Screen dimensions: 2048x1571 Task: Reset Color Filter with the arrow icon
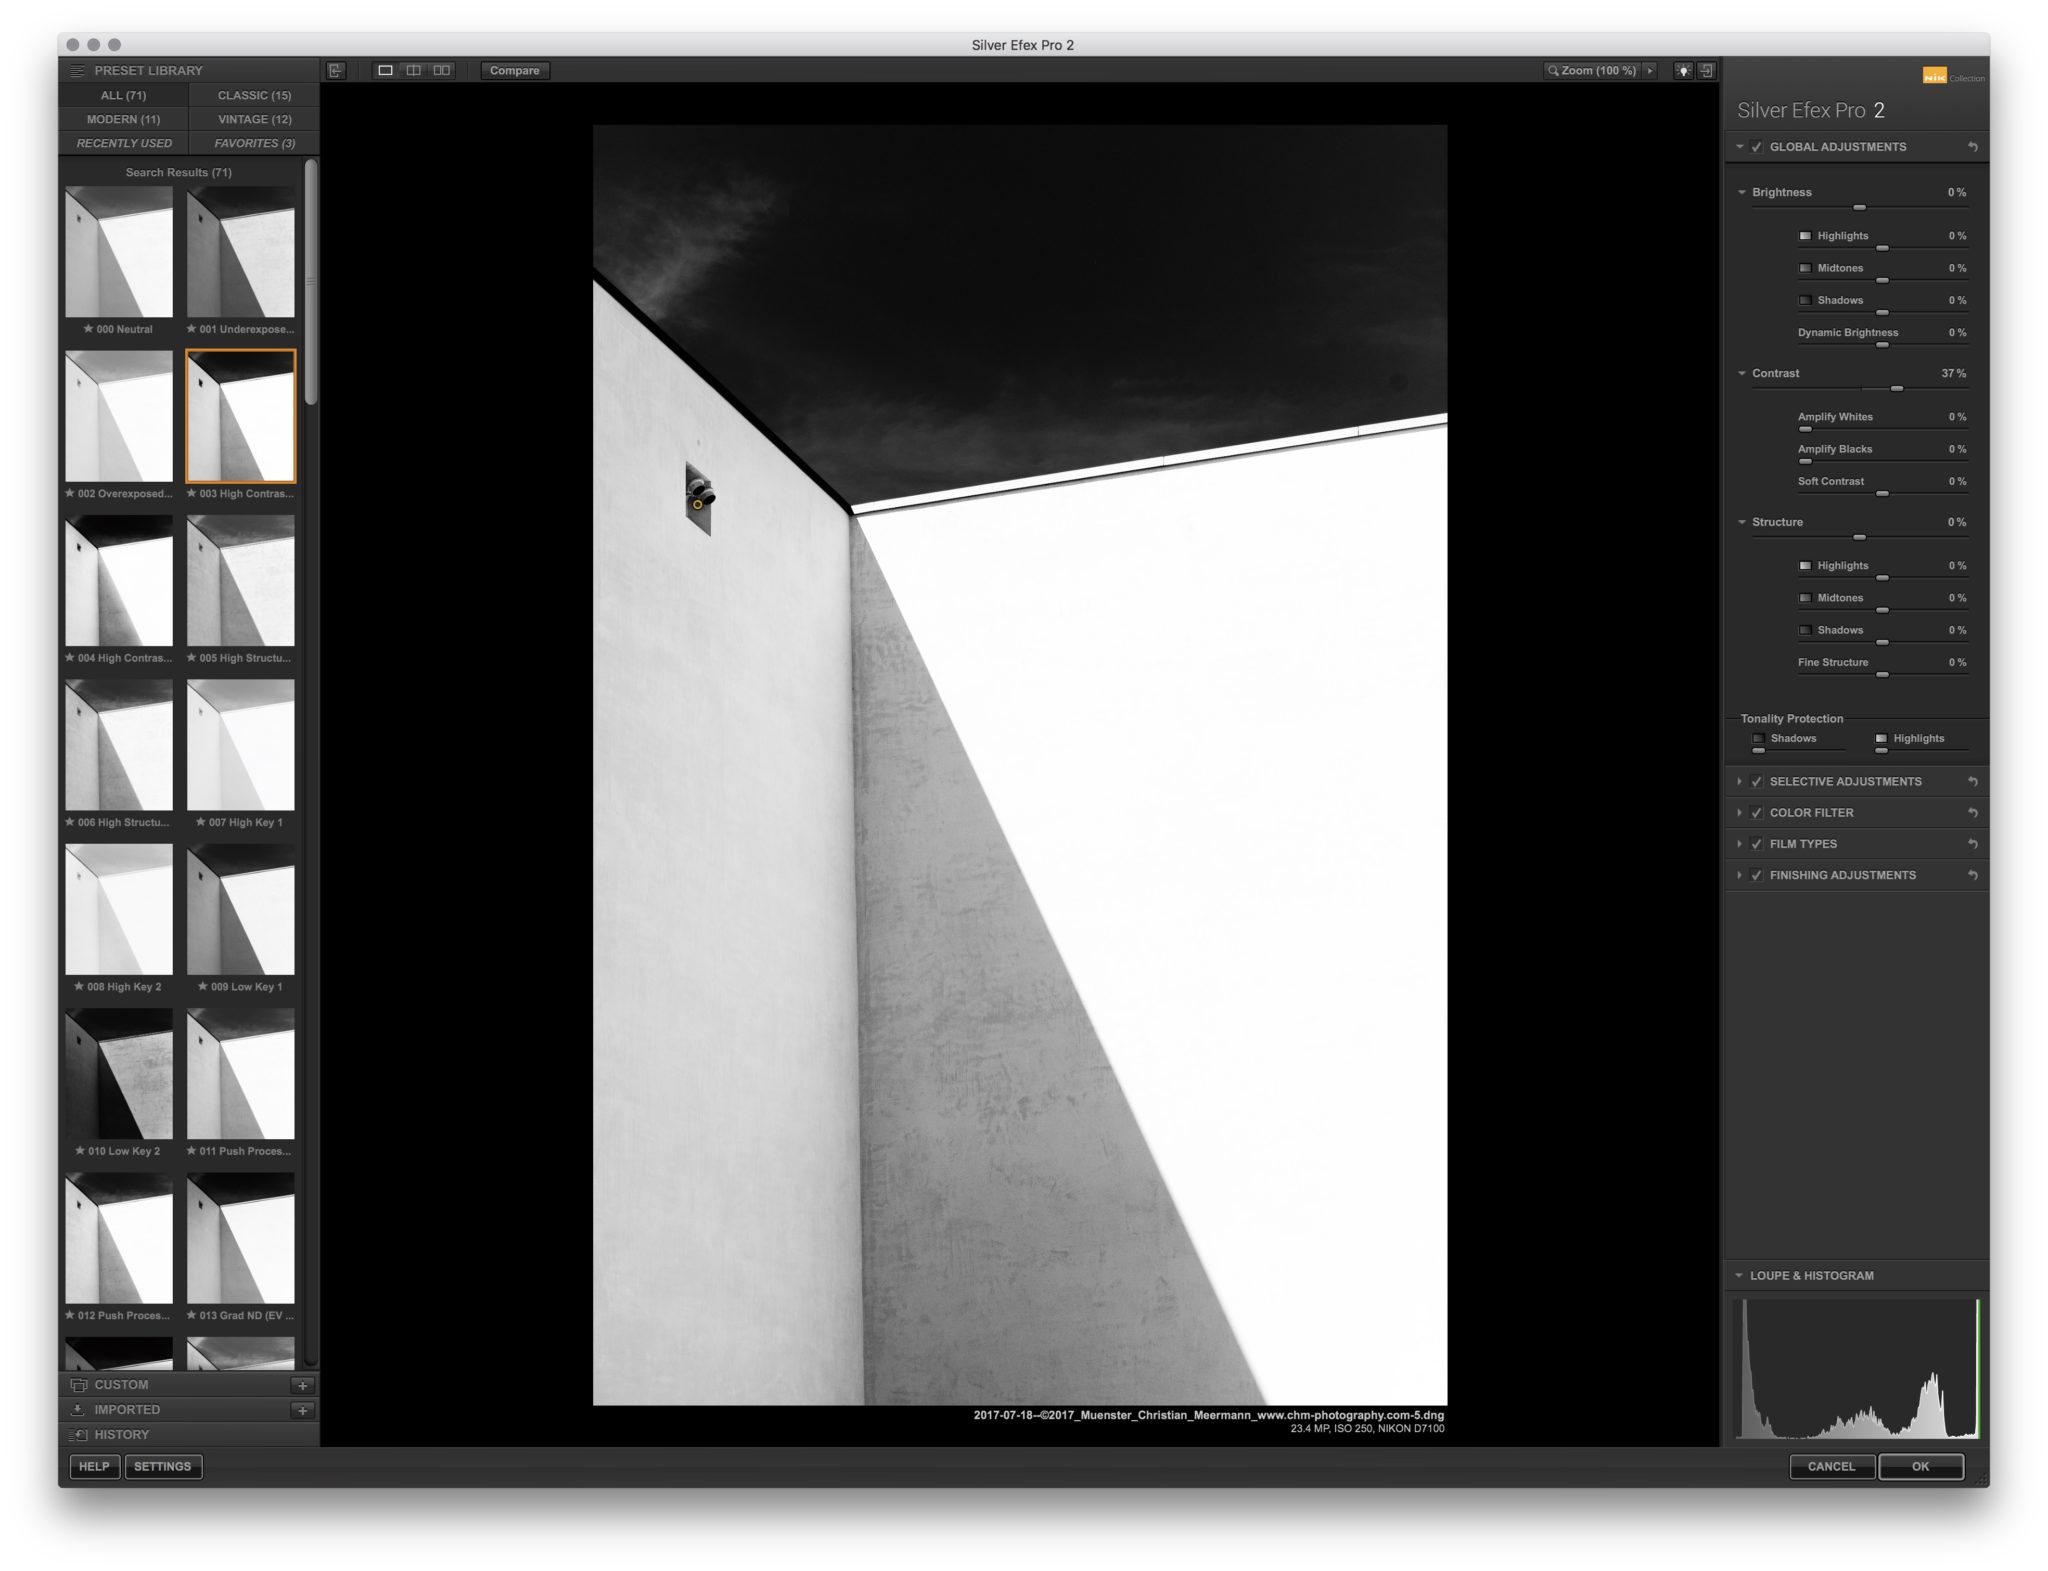(1973, 813)
